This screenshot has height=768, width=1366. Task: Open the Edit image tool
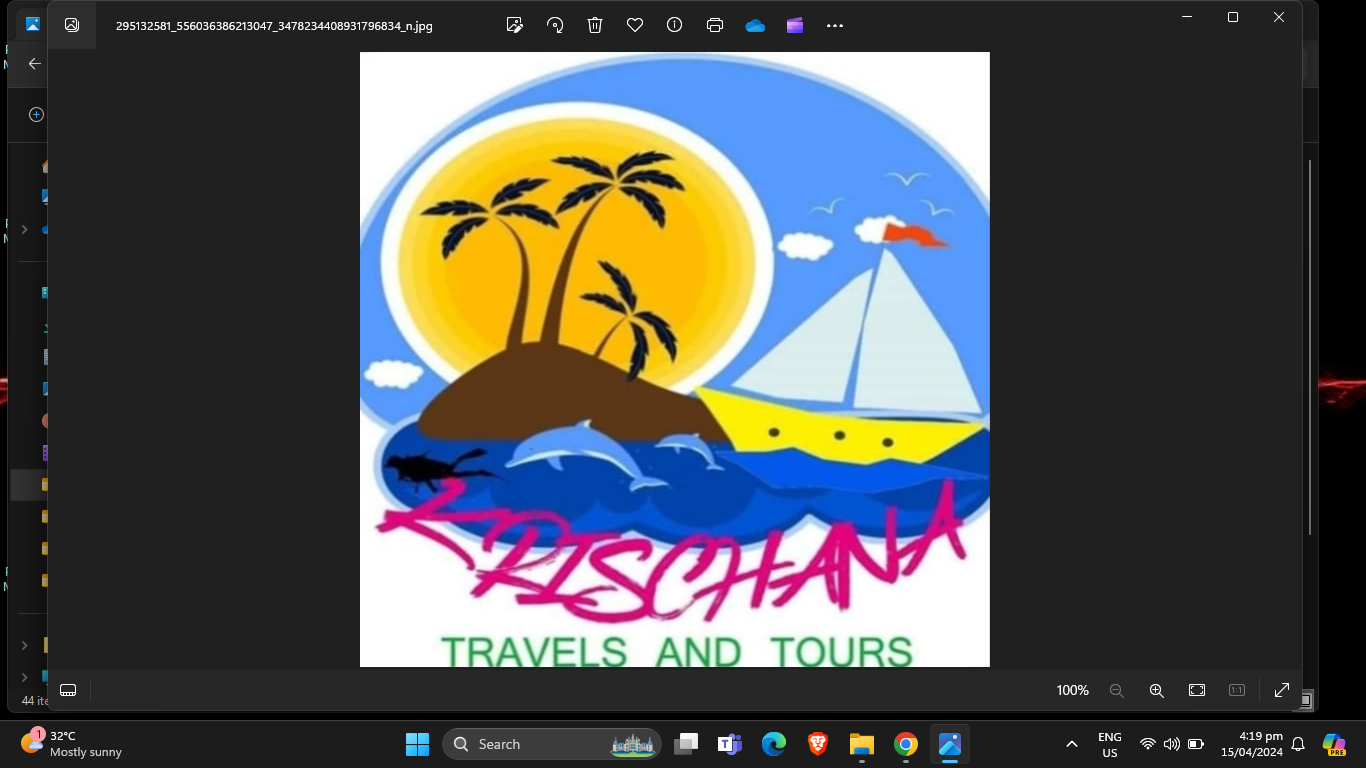(x=515, y=25)
